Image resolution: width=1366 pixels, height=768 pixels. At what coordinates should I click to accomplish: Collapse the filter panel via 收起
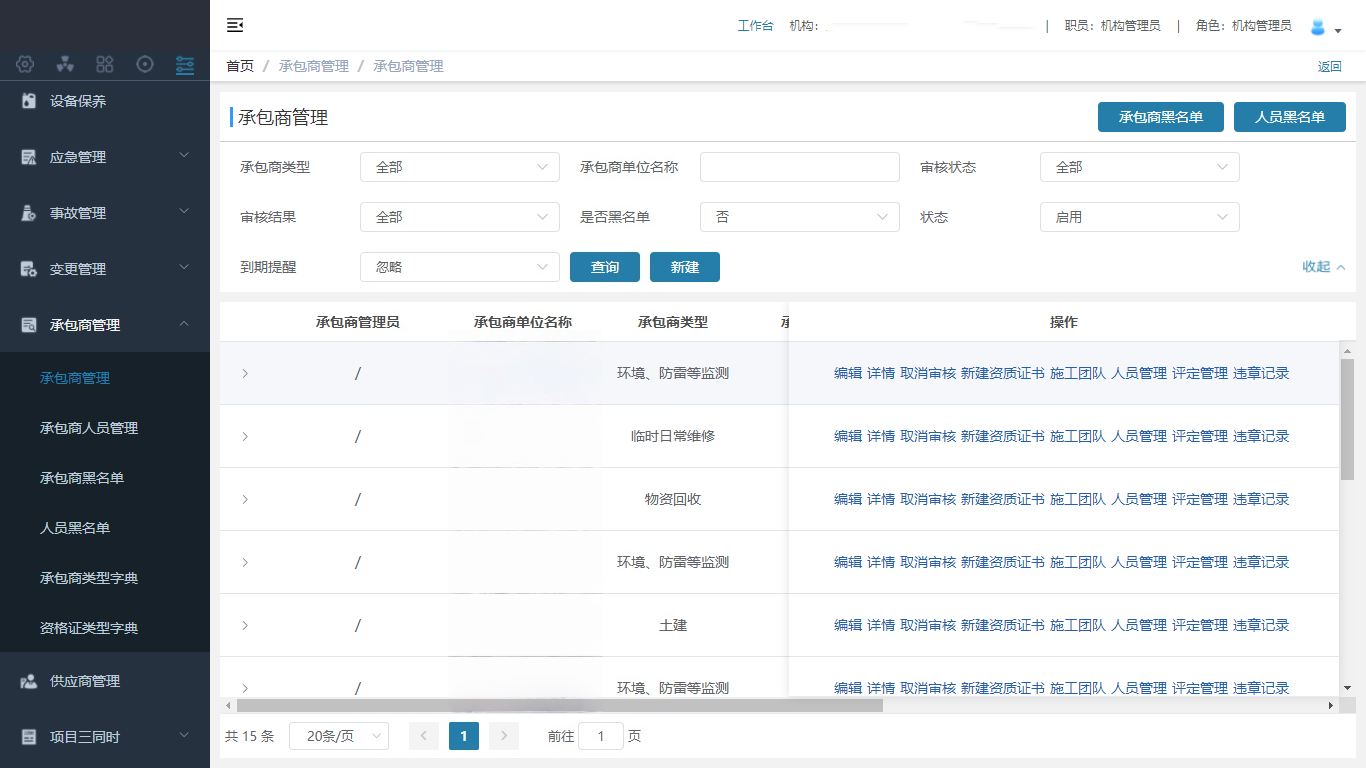(1323, 267)
